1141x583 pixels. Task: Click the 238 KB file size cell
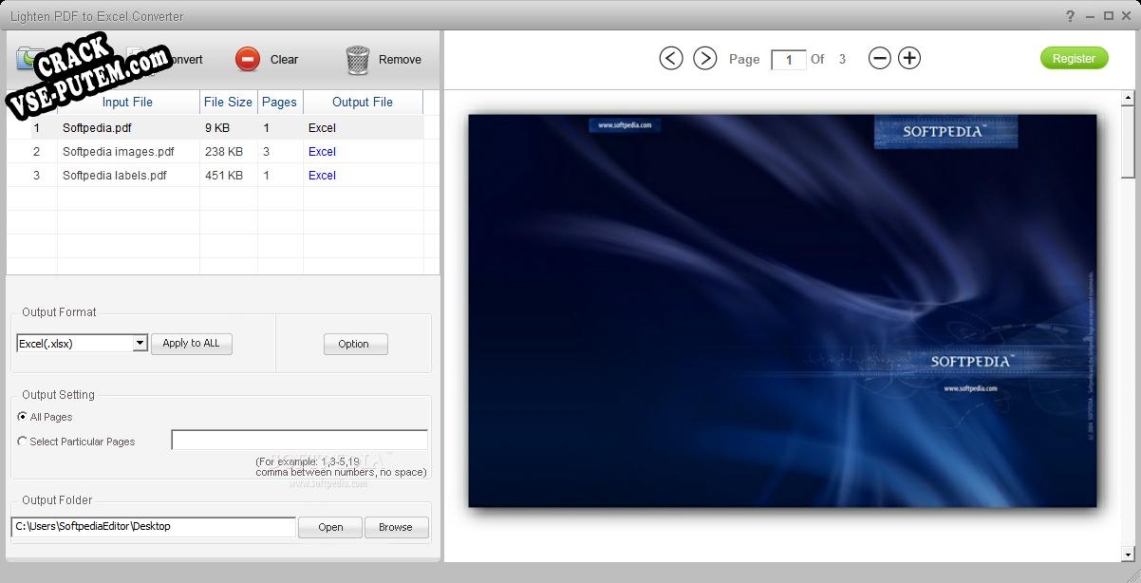point(223,151)
